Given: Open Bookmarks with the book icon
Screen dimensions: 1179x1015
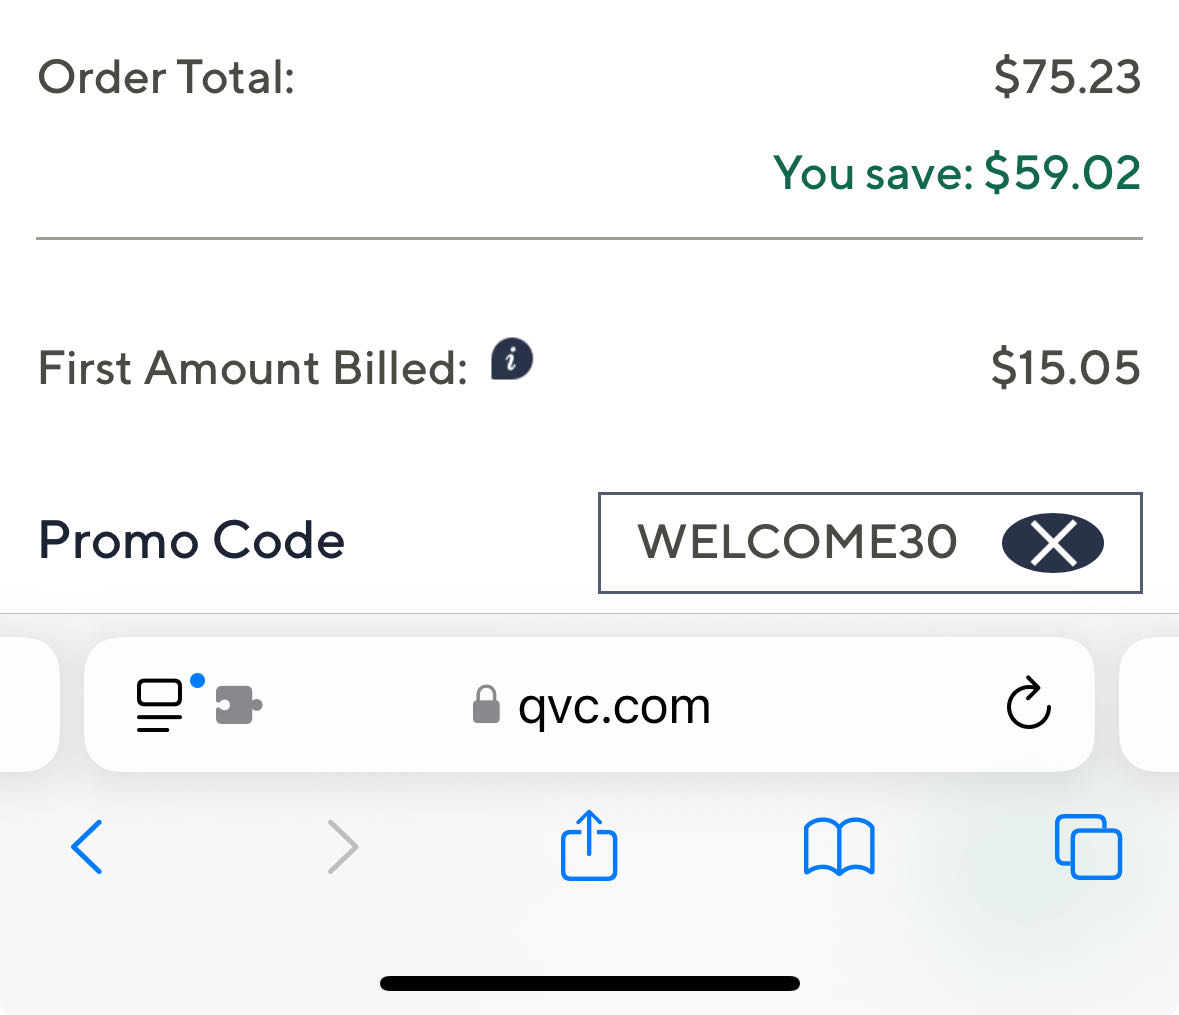Looking at the screenshot, I should pyautogui.click(x=839, y=846).
